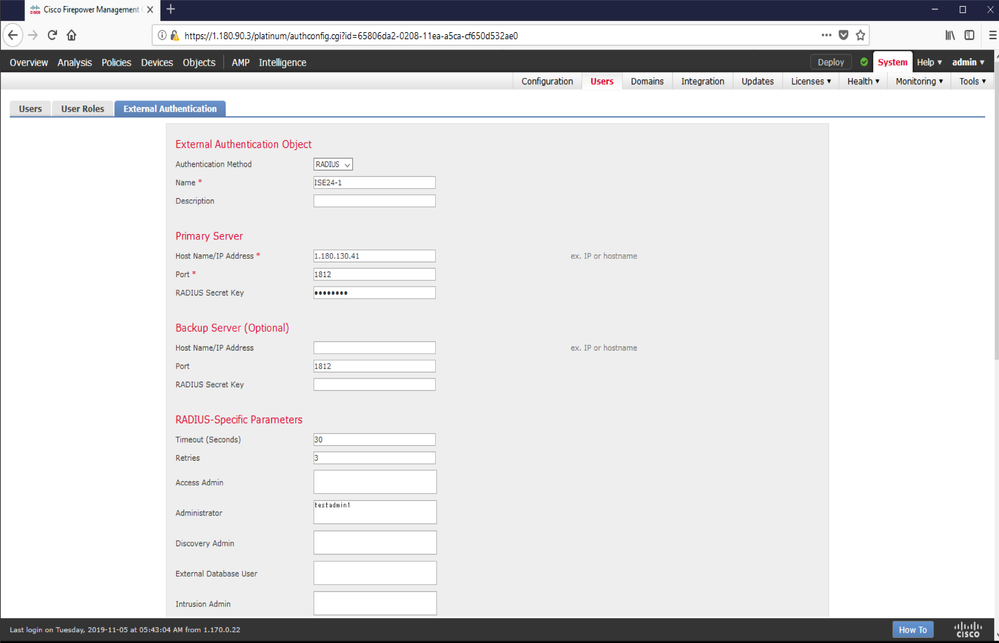Click the browser forward arrow

(33, 35)
